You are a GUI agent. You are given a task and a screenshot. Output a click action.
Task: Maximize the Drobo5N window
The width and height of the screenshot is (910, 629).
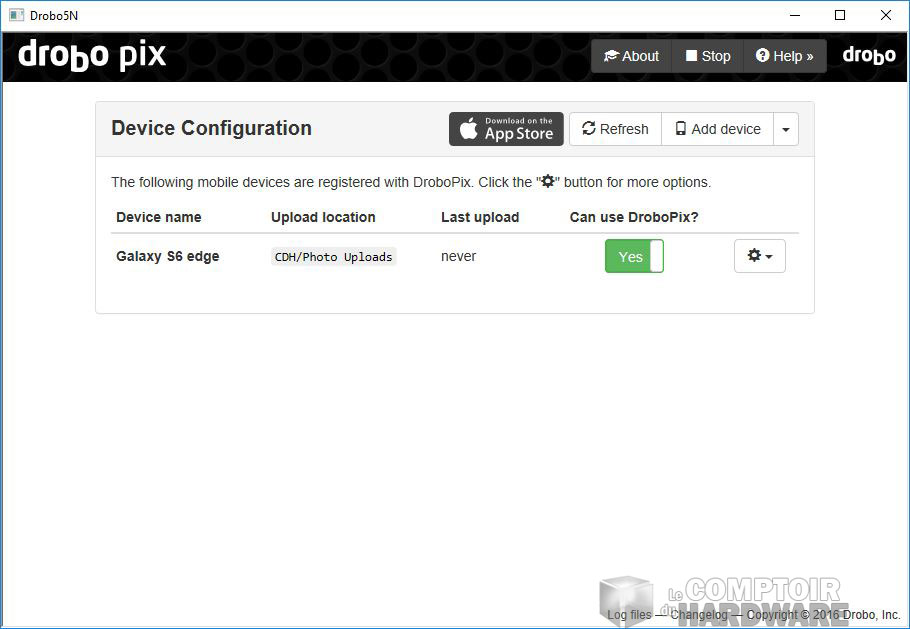pyautogui.click(x=840, y=15)
